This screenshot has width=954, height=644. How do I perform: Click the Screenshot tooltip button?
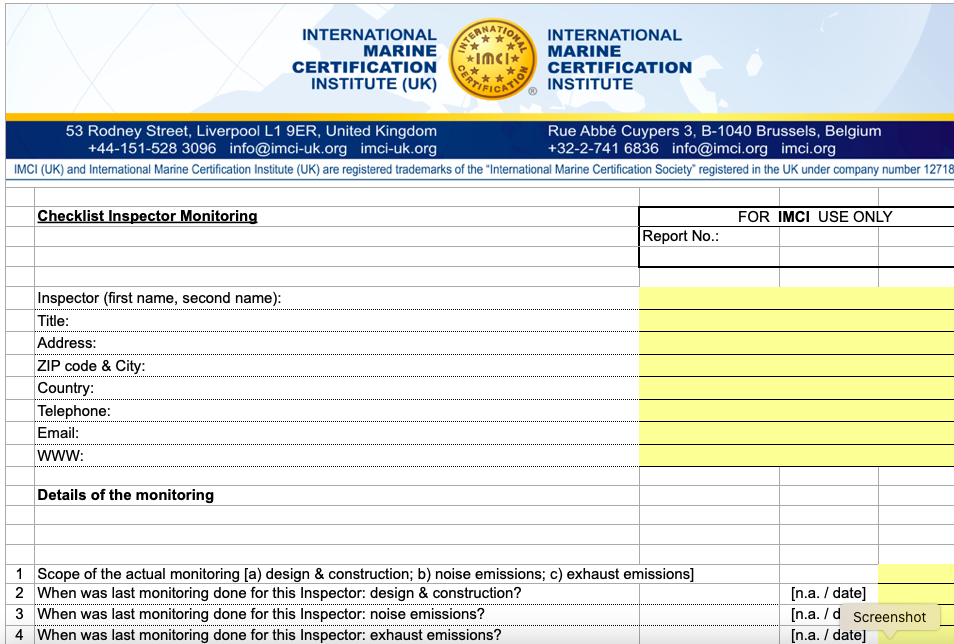click(x=889, y=617)
